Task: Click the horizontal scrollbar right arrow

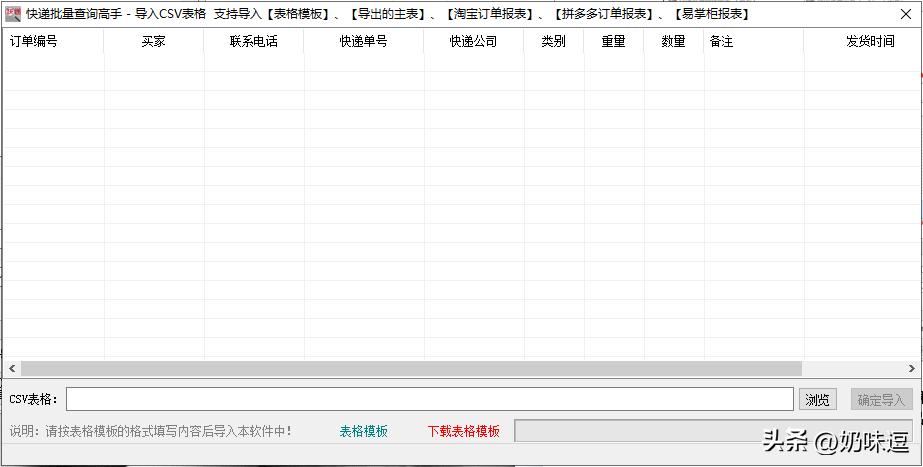Action: coord(911,369)
